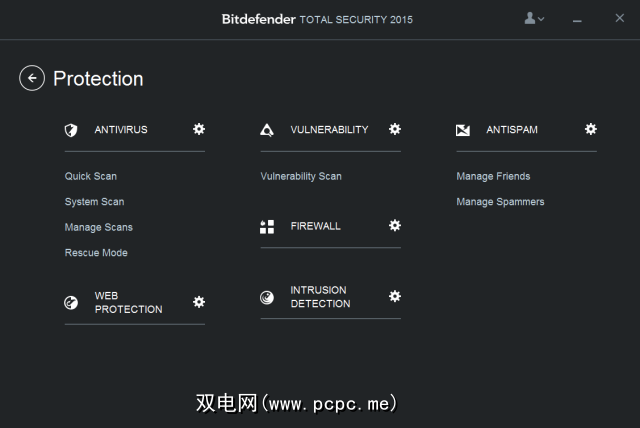The image size is (640, 428).
Task: Click the Antispam envelope icon
Action: click(x=463, y=130)
